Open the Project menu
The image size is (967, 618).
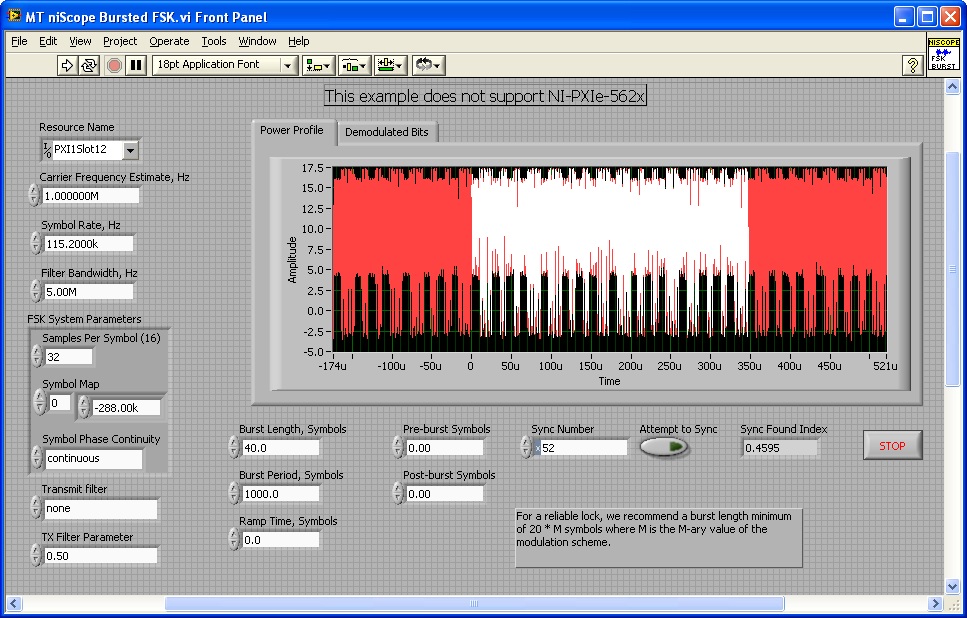[x=120, y=41]
